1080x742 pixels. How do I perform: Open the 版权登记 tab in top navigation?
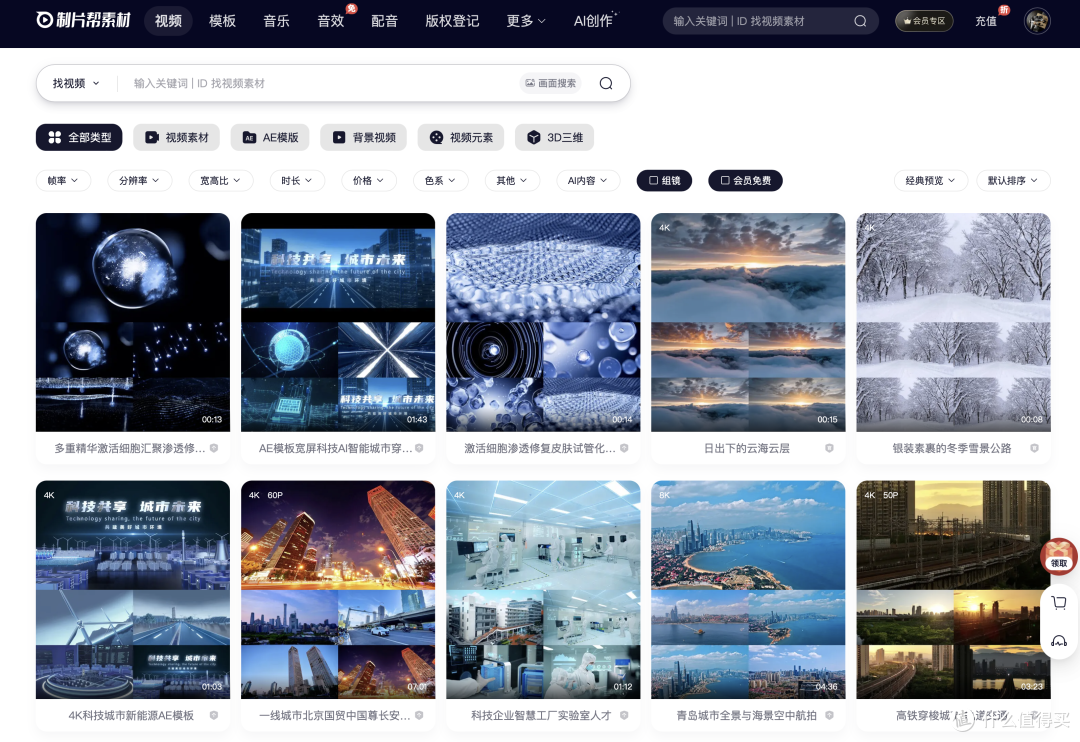pos(453,21)
